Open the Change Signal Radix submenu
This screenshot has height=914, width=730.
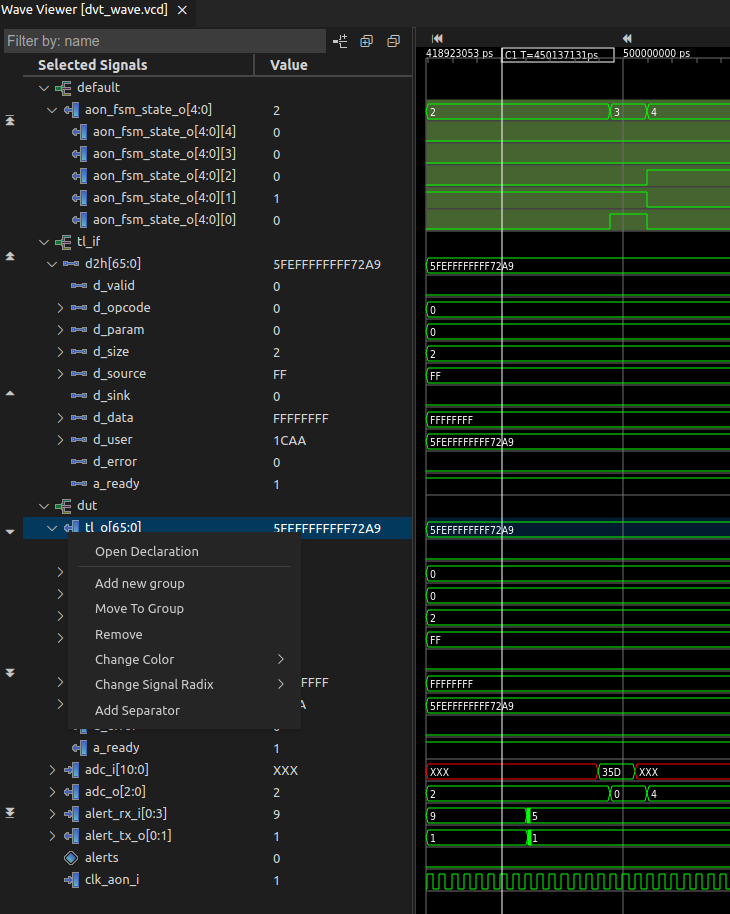pos(185,684)
